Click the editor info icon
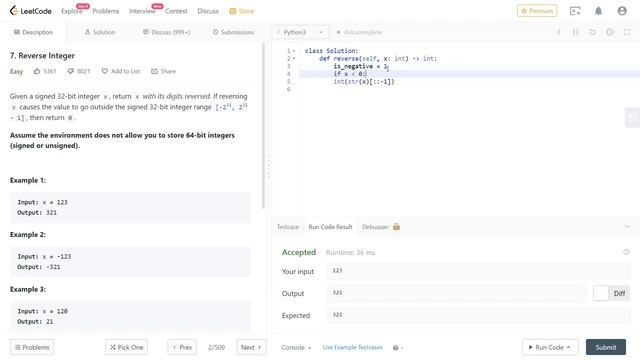640x360 pixels. tap(558, 32)
